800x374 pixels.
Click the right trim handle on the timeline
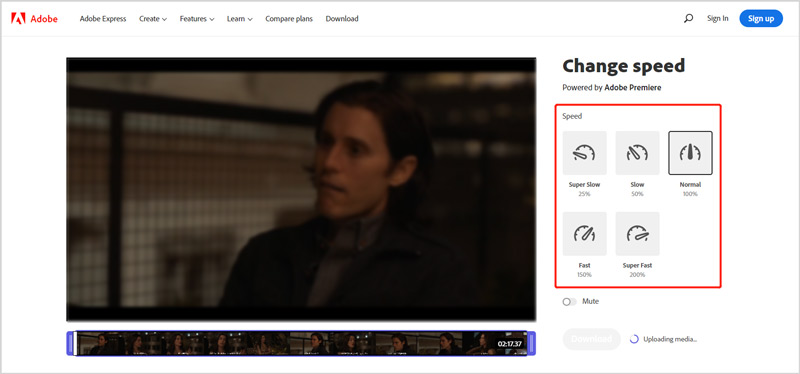532,343
